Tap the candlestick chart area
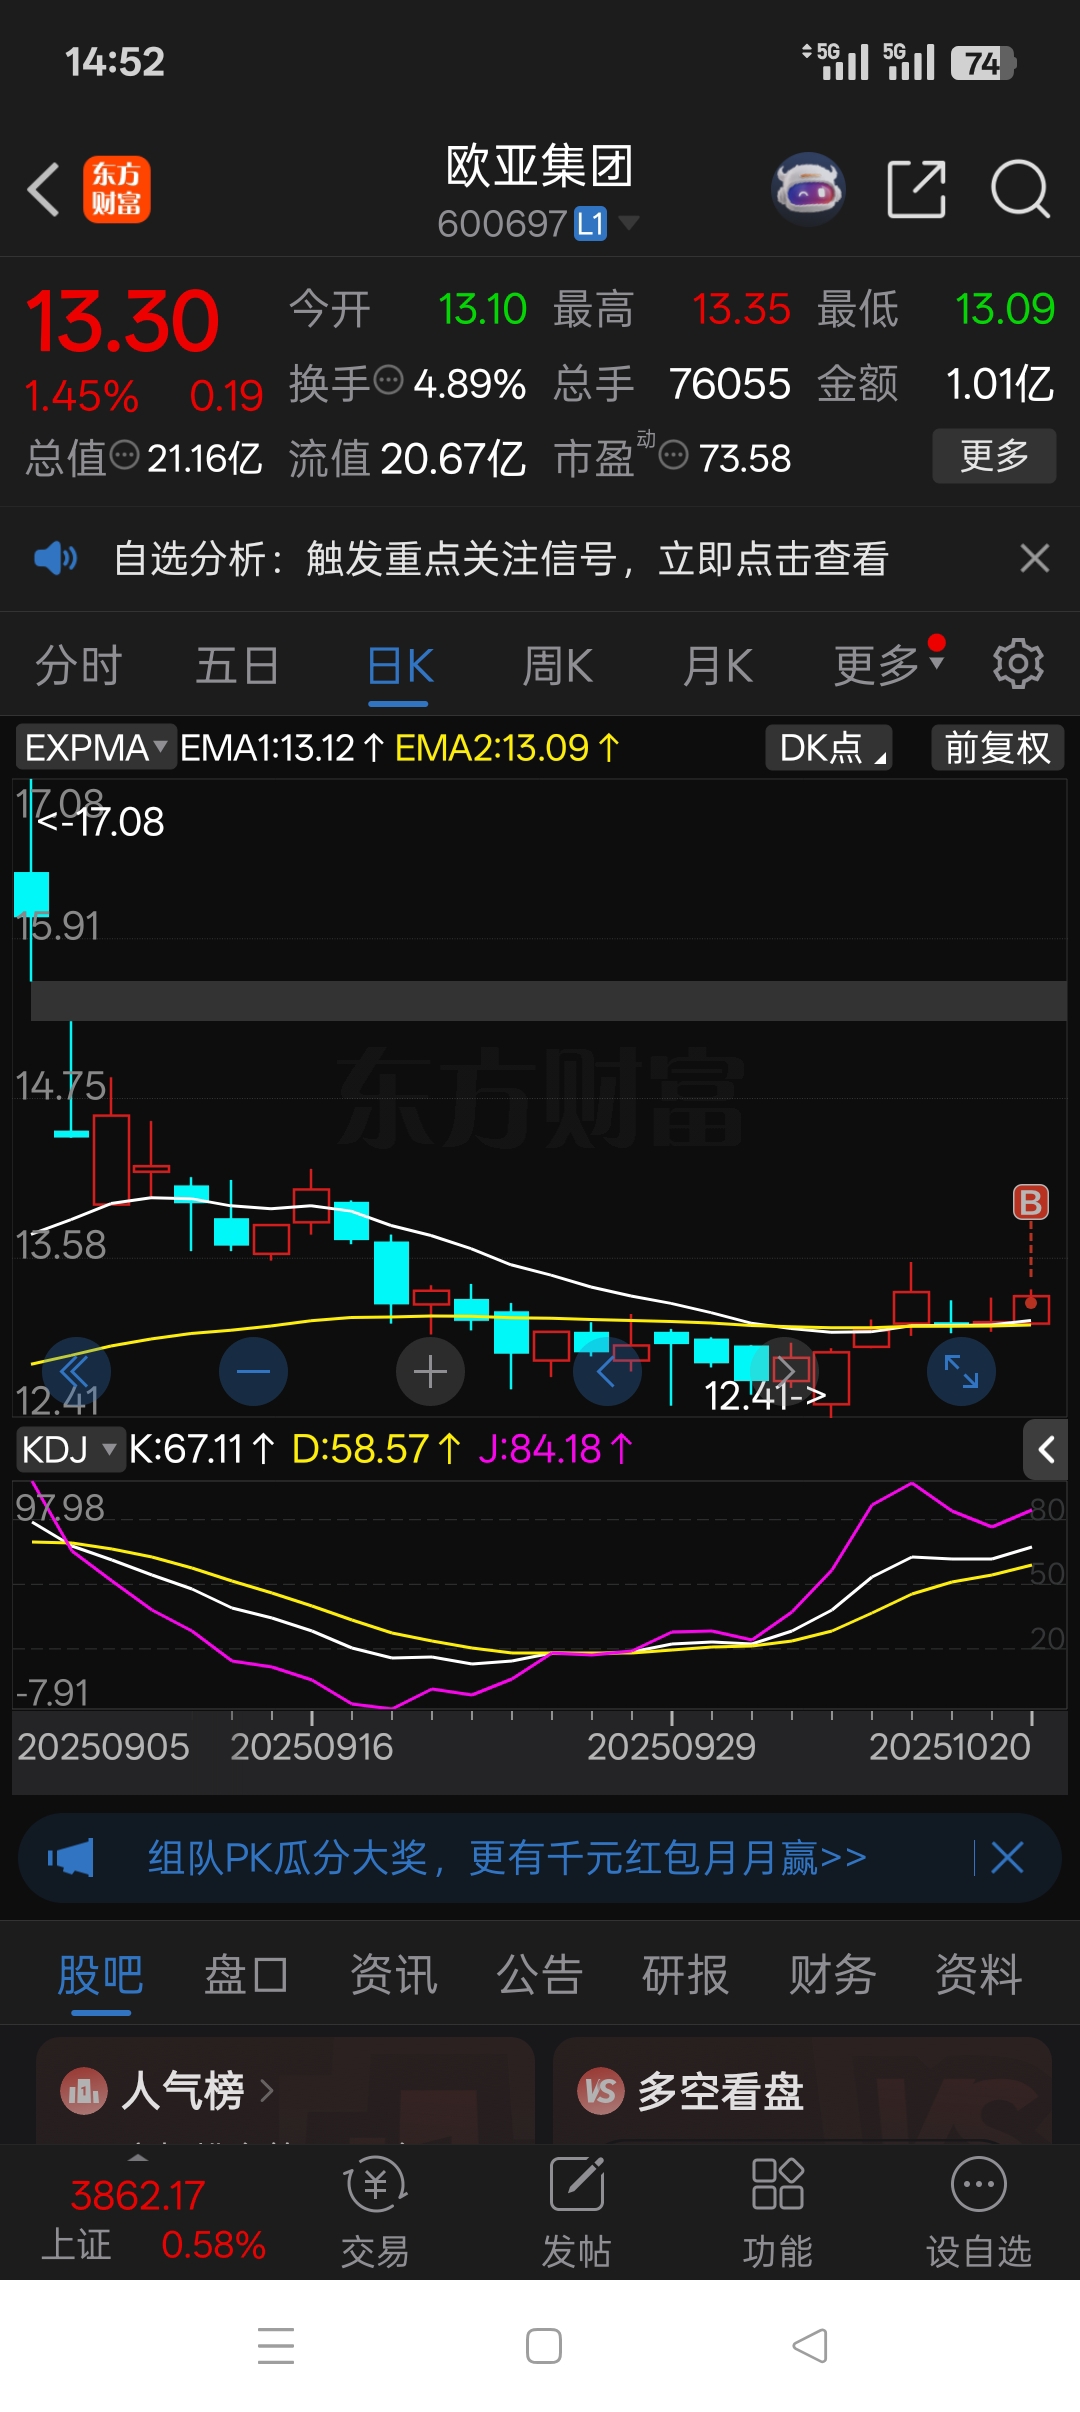This screenshot has height=2412, width=1080. [x=540, y=1098]
